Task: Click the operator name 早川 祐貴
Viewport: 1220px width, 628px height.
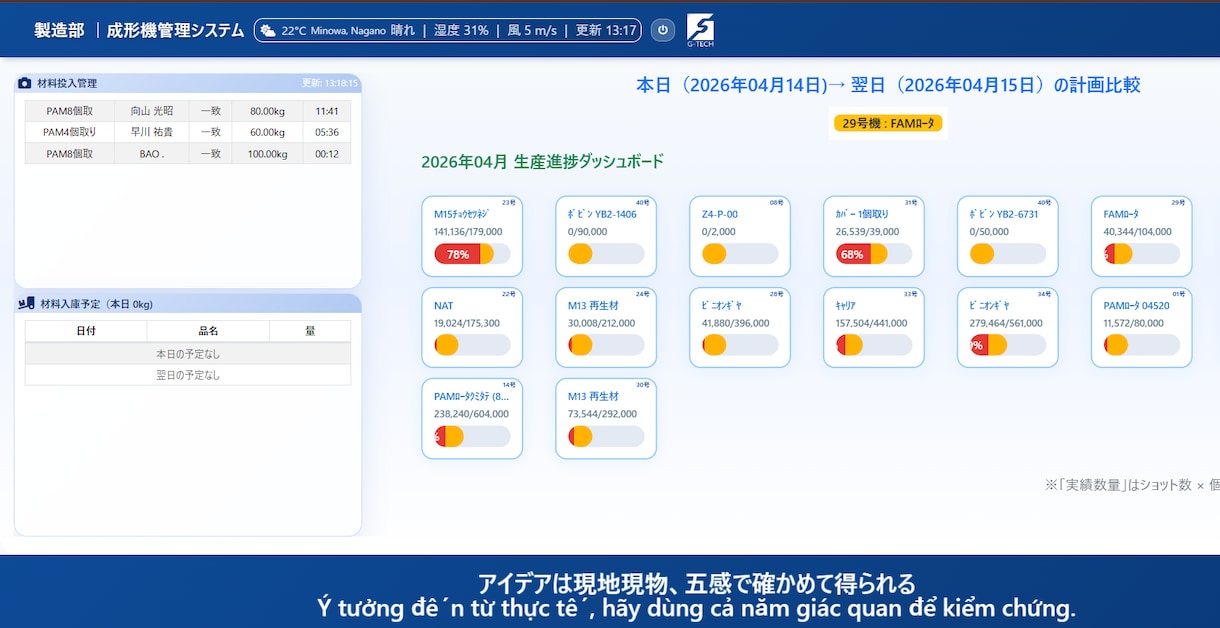Action: click(x=151, y=132)
